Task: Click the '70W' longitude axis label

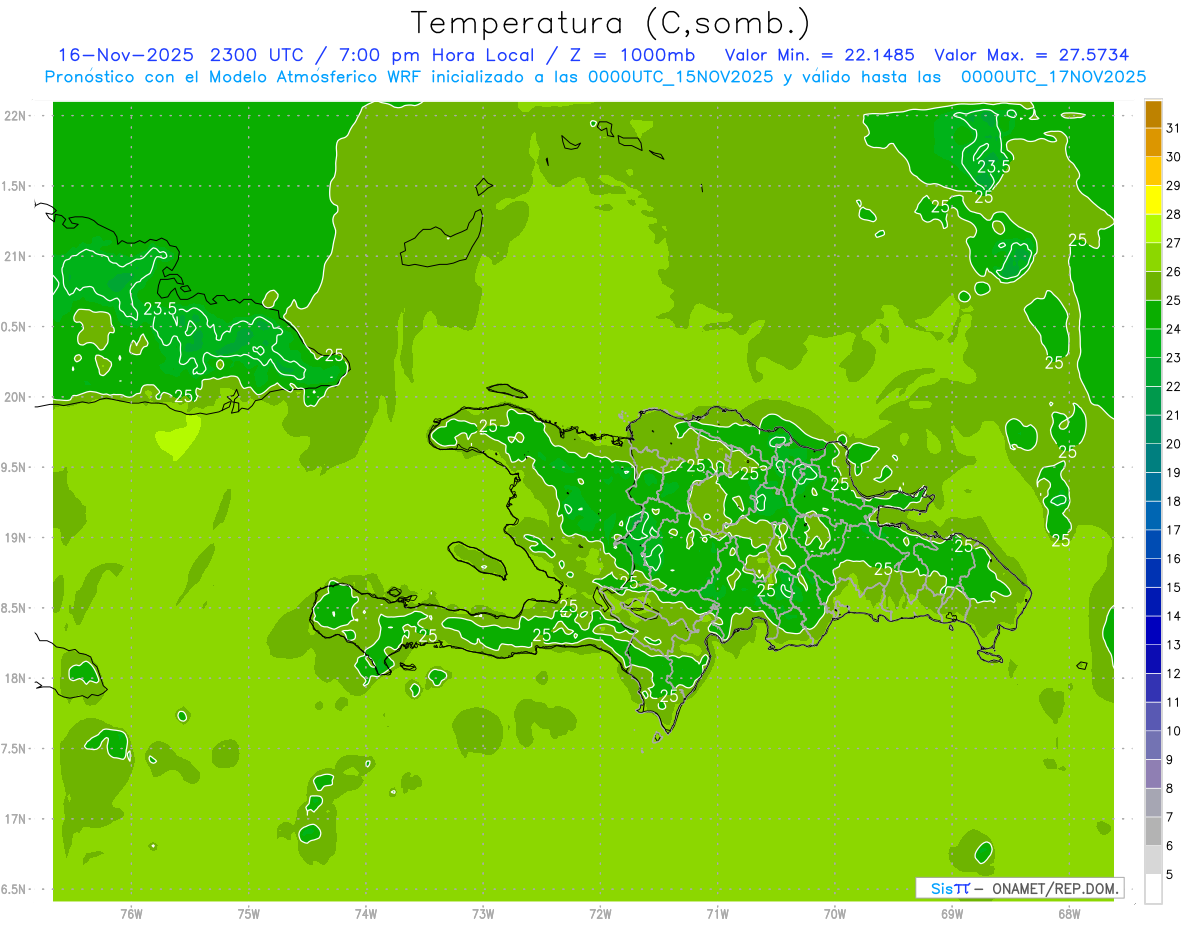Action: (835, 914)
